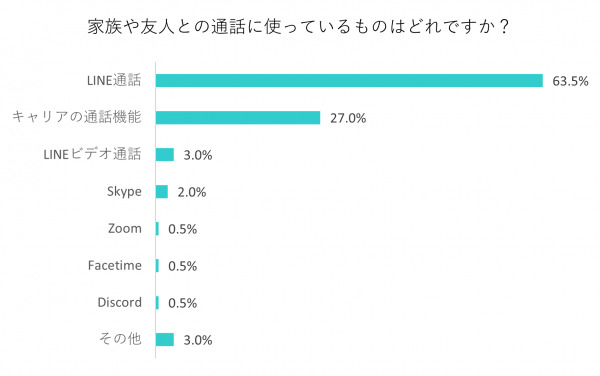The height and width of the screenshot is (376, 600).
Task: Click the Facetime bar
Action: pyautogui.click(x=157, y=265)
